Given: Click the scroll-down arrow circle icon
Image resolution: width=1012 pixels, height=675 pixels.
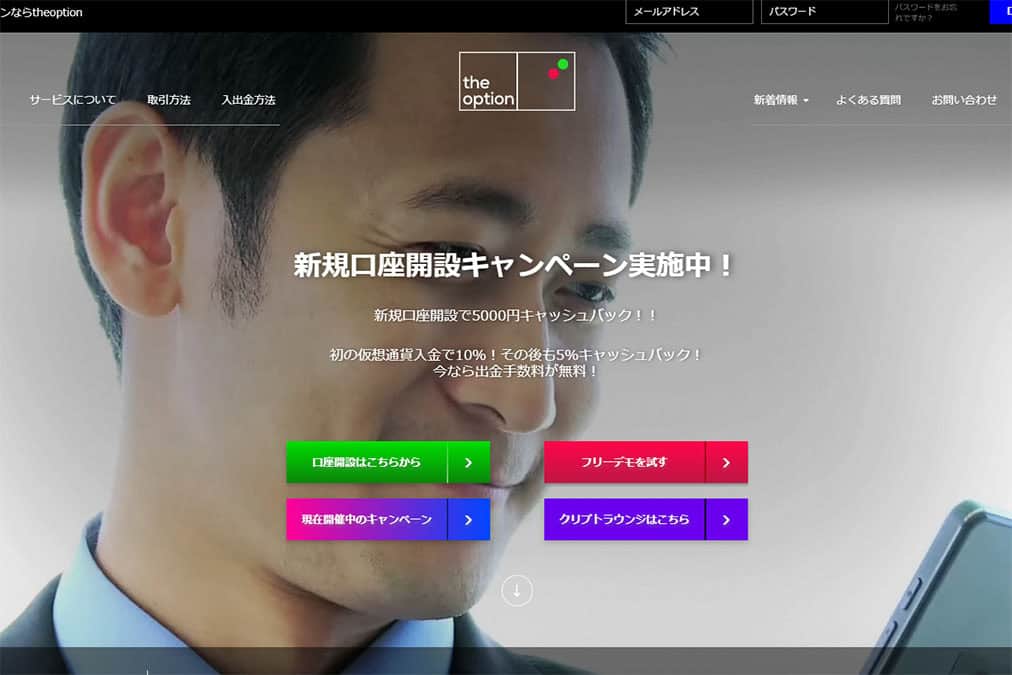Looking at the screenshot, I should [517, 590].
